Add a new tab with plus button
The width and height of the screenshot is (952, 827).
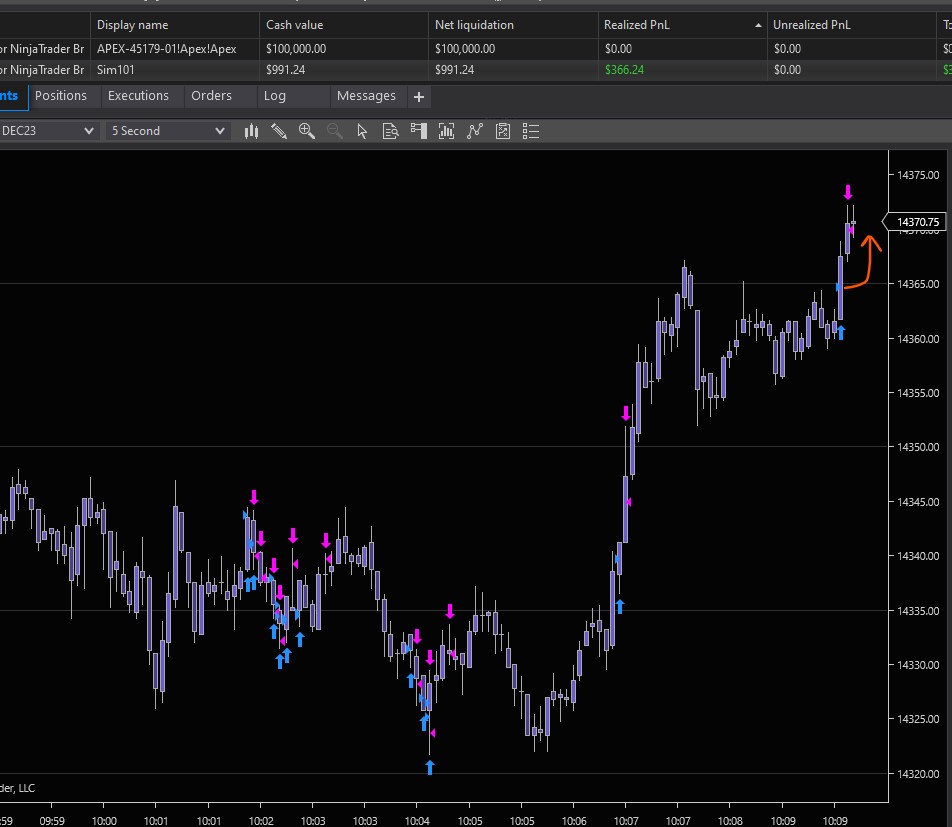(419, 97)
